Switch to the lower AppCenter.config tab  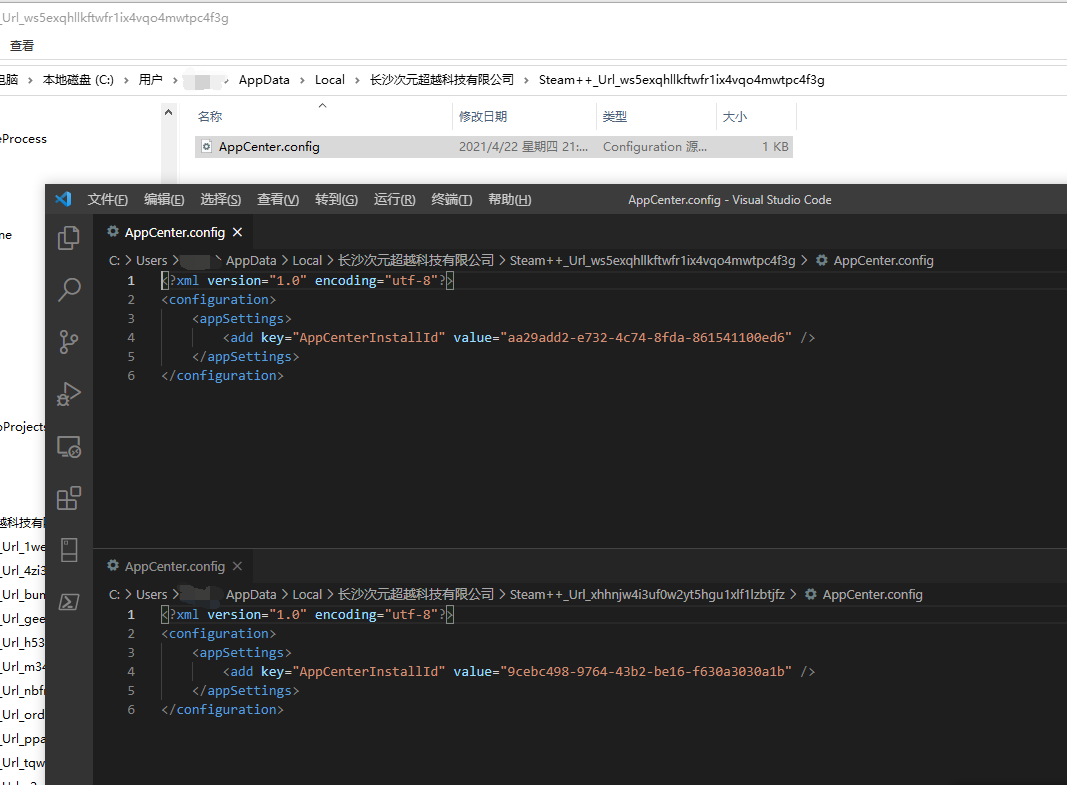pos(175,564)
